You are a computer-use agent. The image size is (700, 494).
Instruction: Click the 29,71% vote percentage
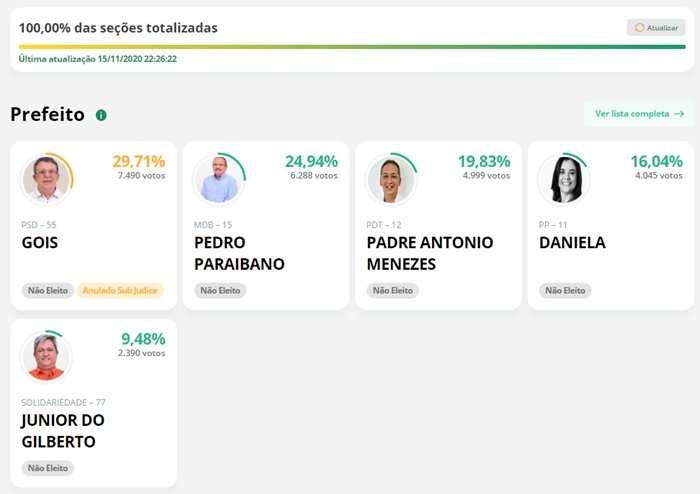pyautogui.click(x=139, y=161)
